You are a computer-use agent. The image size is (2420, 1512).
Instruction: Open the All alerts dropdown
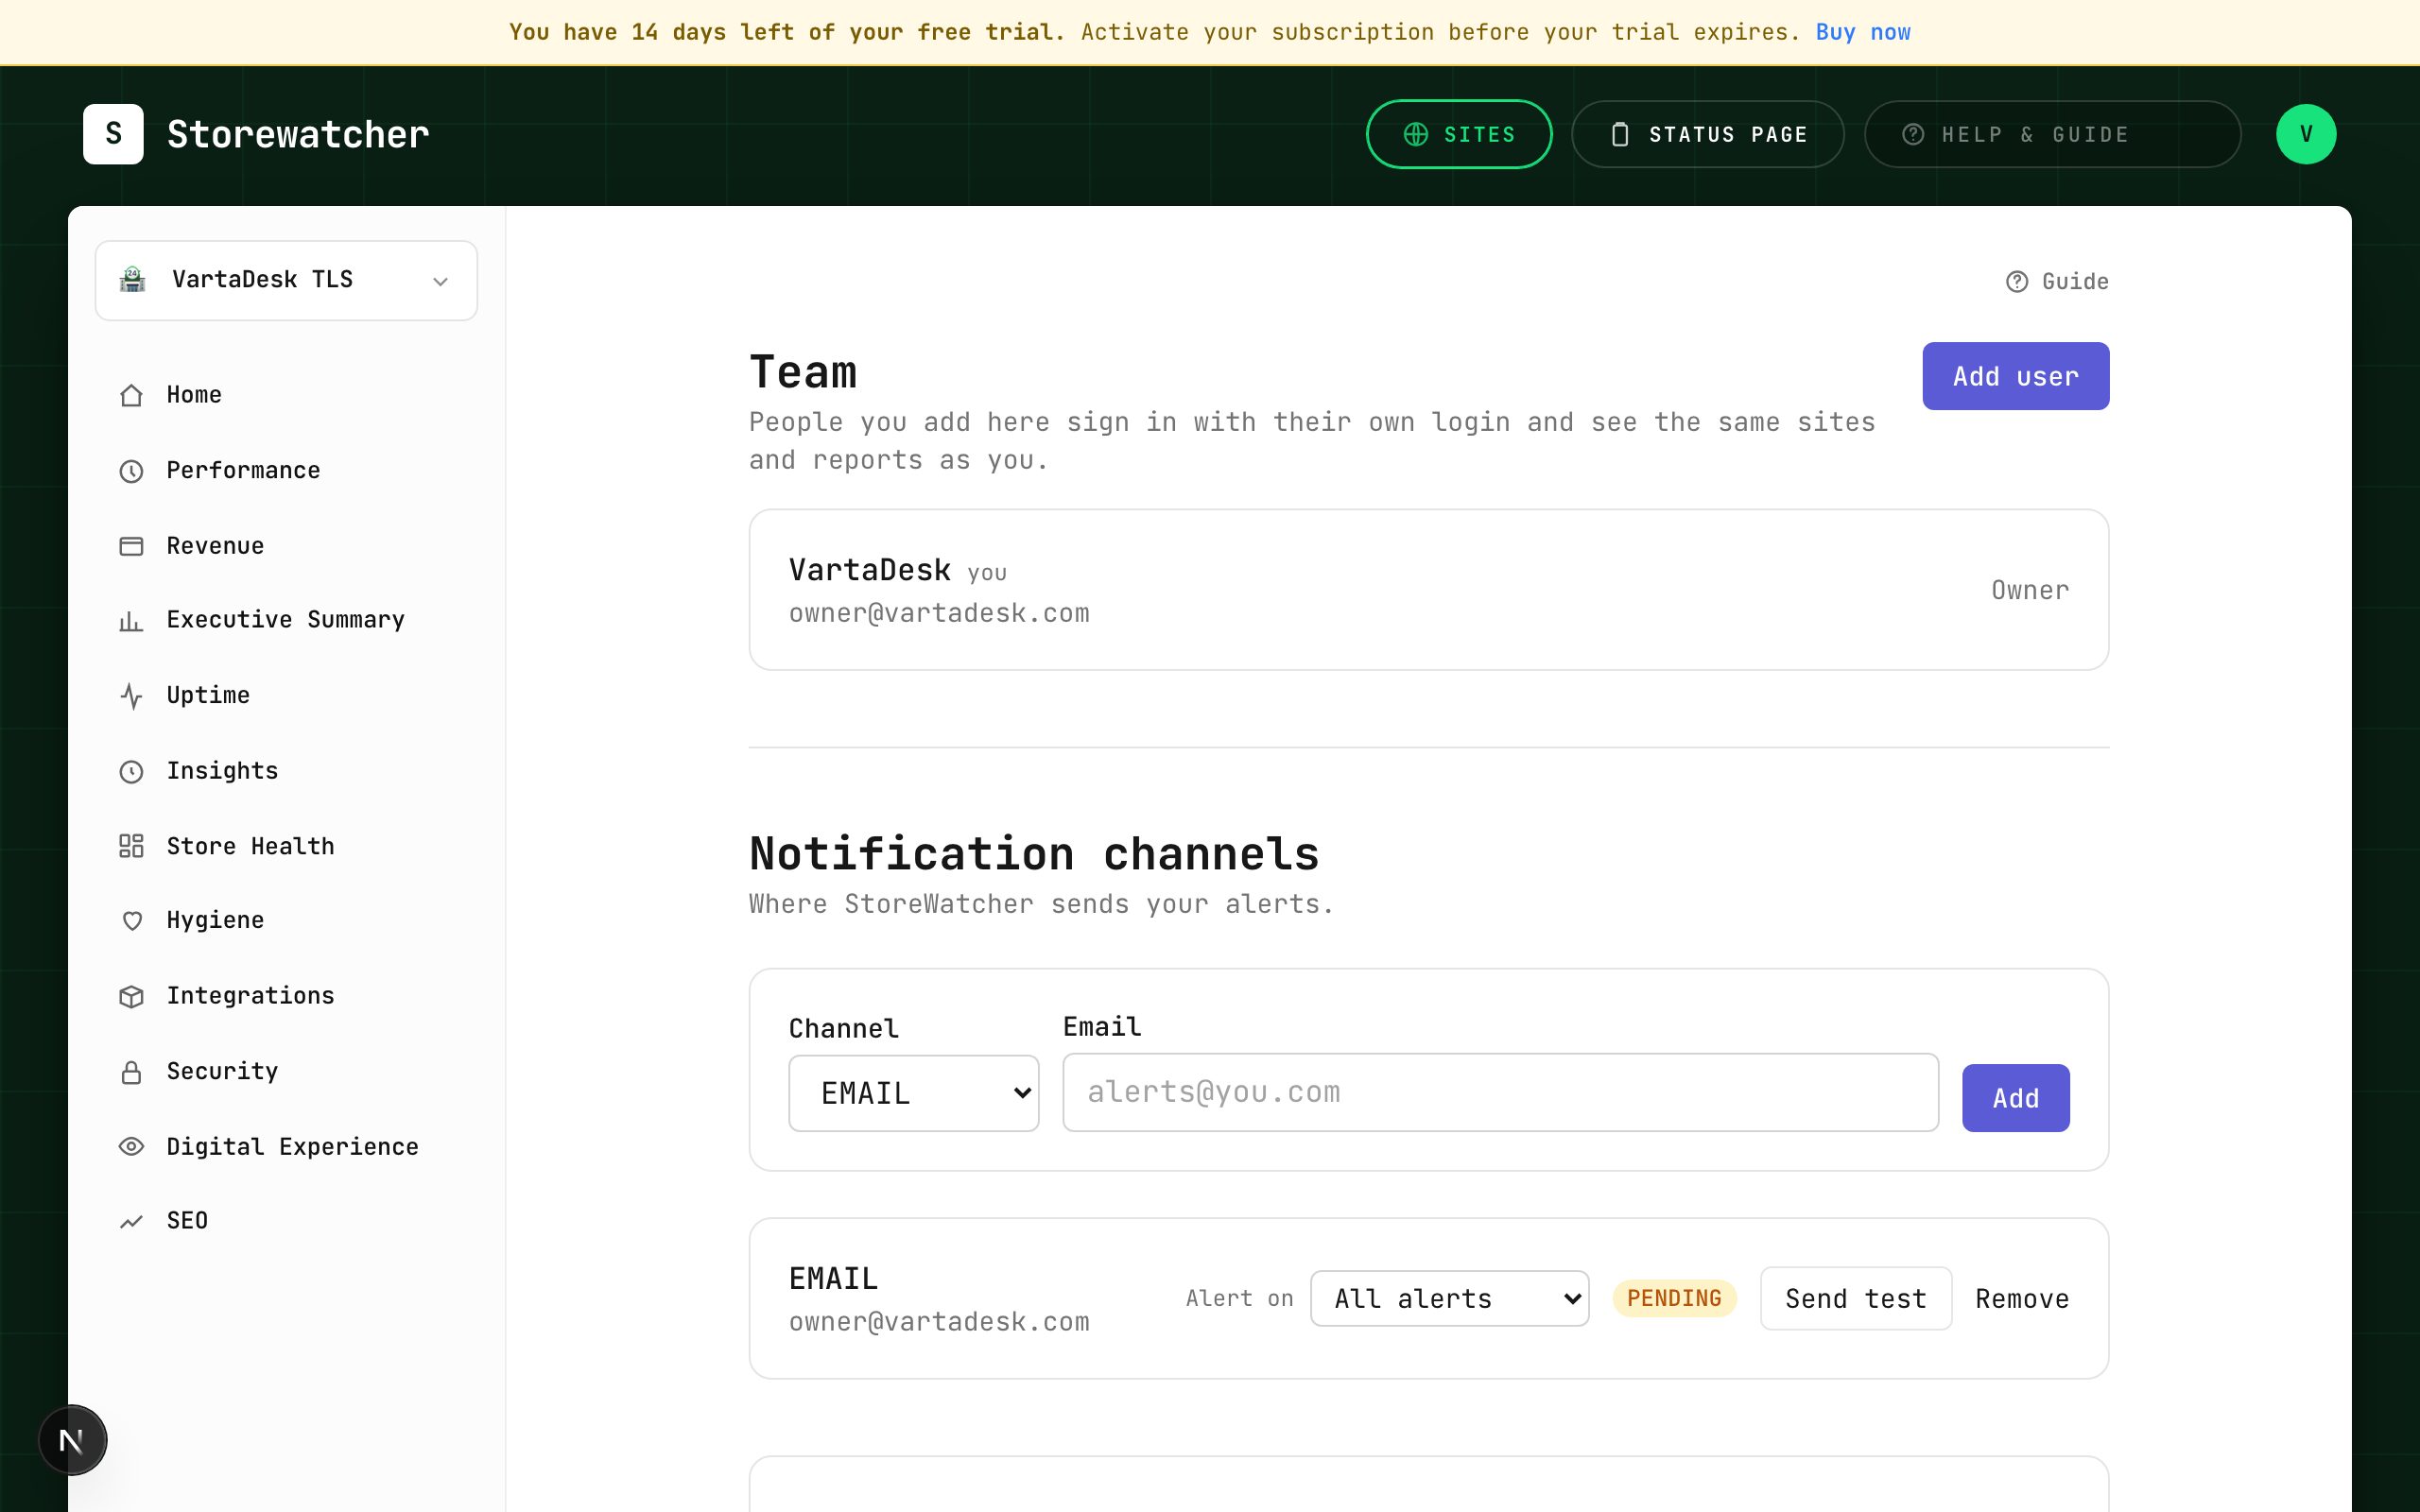pos(1449,1298)
